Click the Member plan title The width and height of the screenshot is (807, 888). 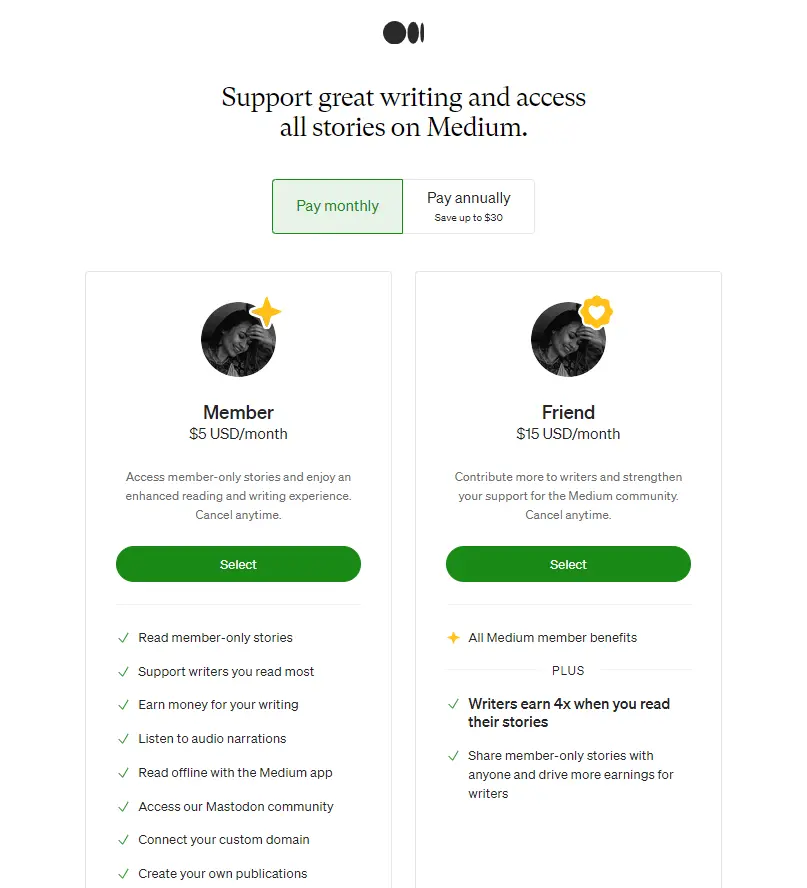coord(238,412)
